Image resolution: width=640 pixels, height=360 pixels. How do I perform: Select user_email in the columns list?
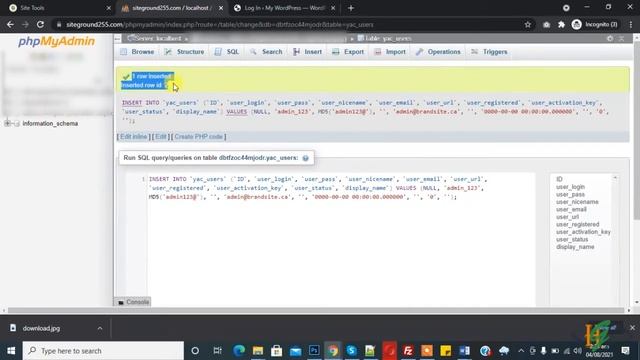[571, 209]
